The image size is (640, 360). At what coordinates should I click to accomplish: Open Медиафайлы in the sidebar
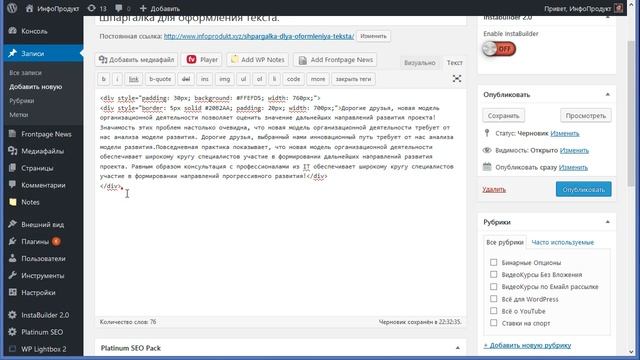tap(43, 151)
